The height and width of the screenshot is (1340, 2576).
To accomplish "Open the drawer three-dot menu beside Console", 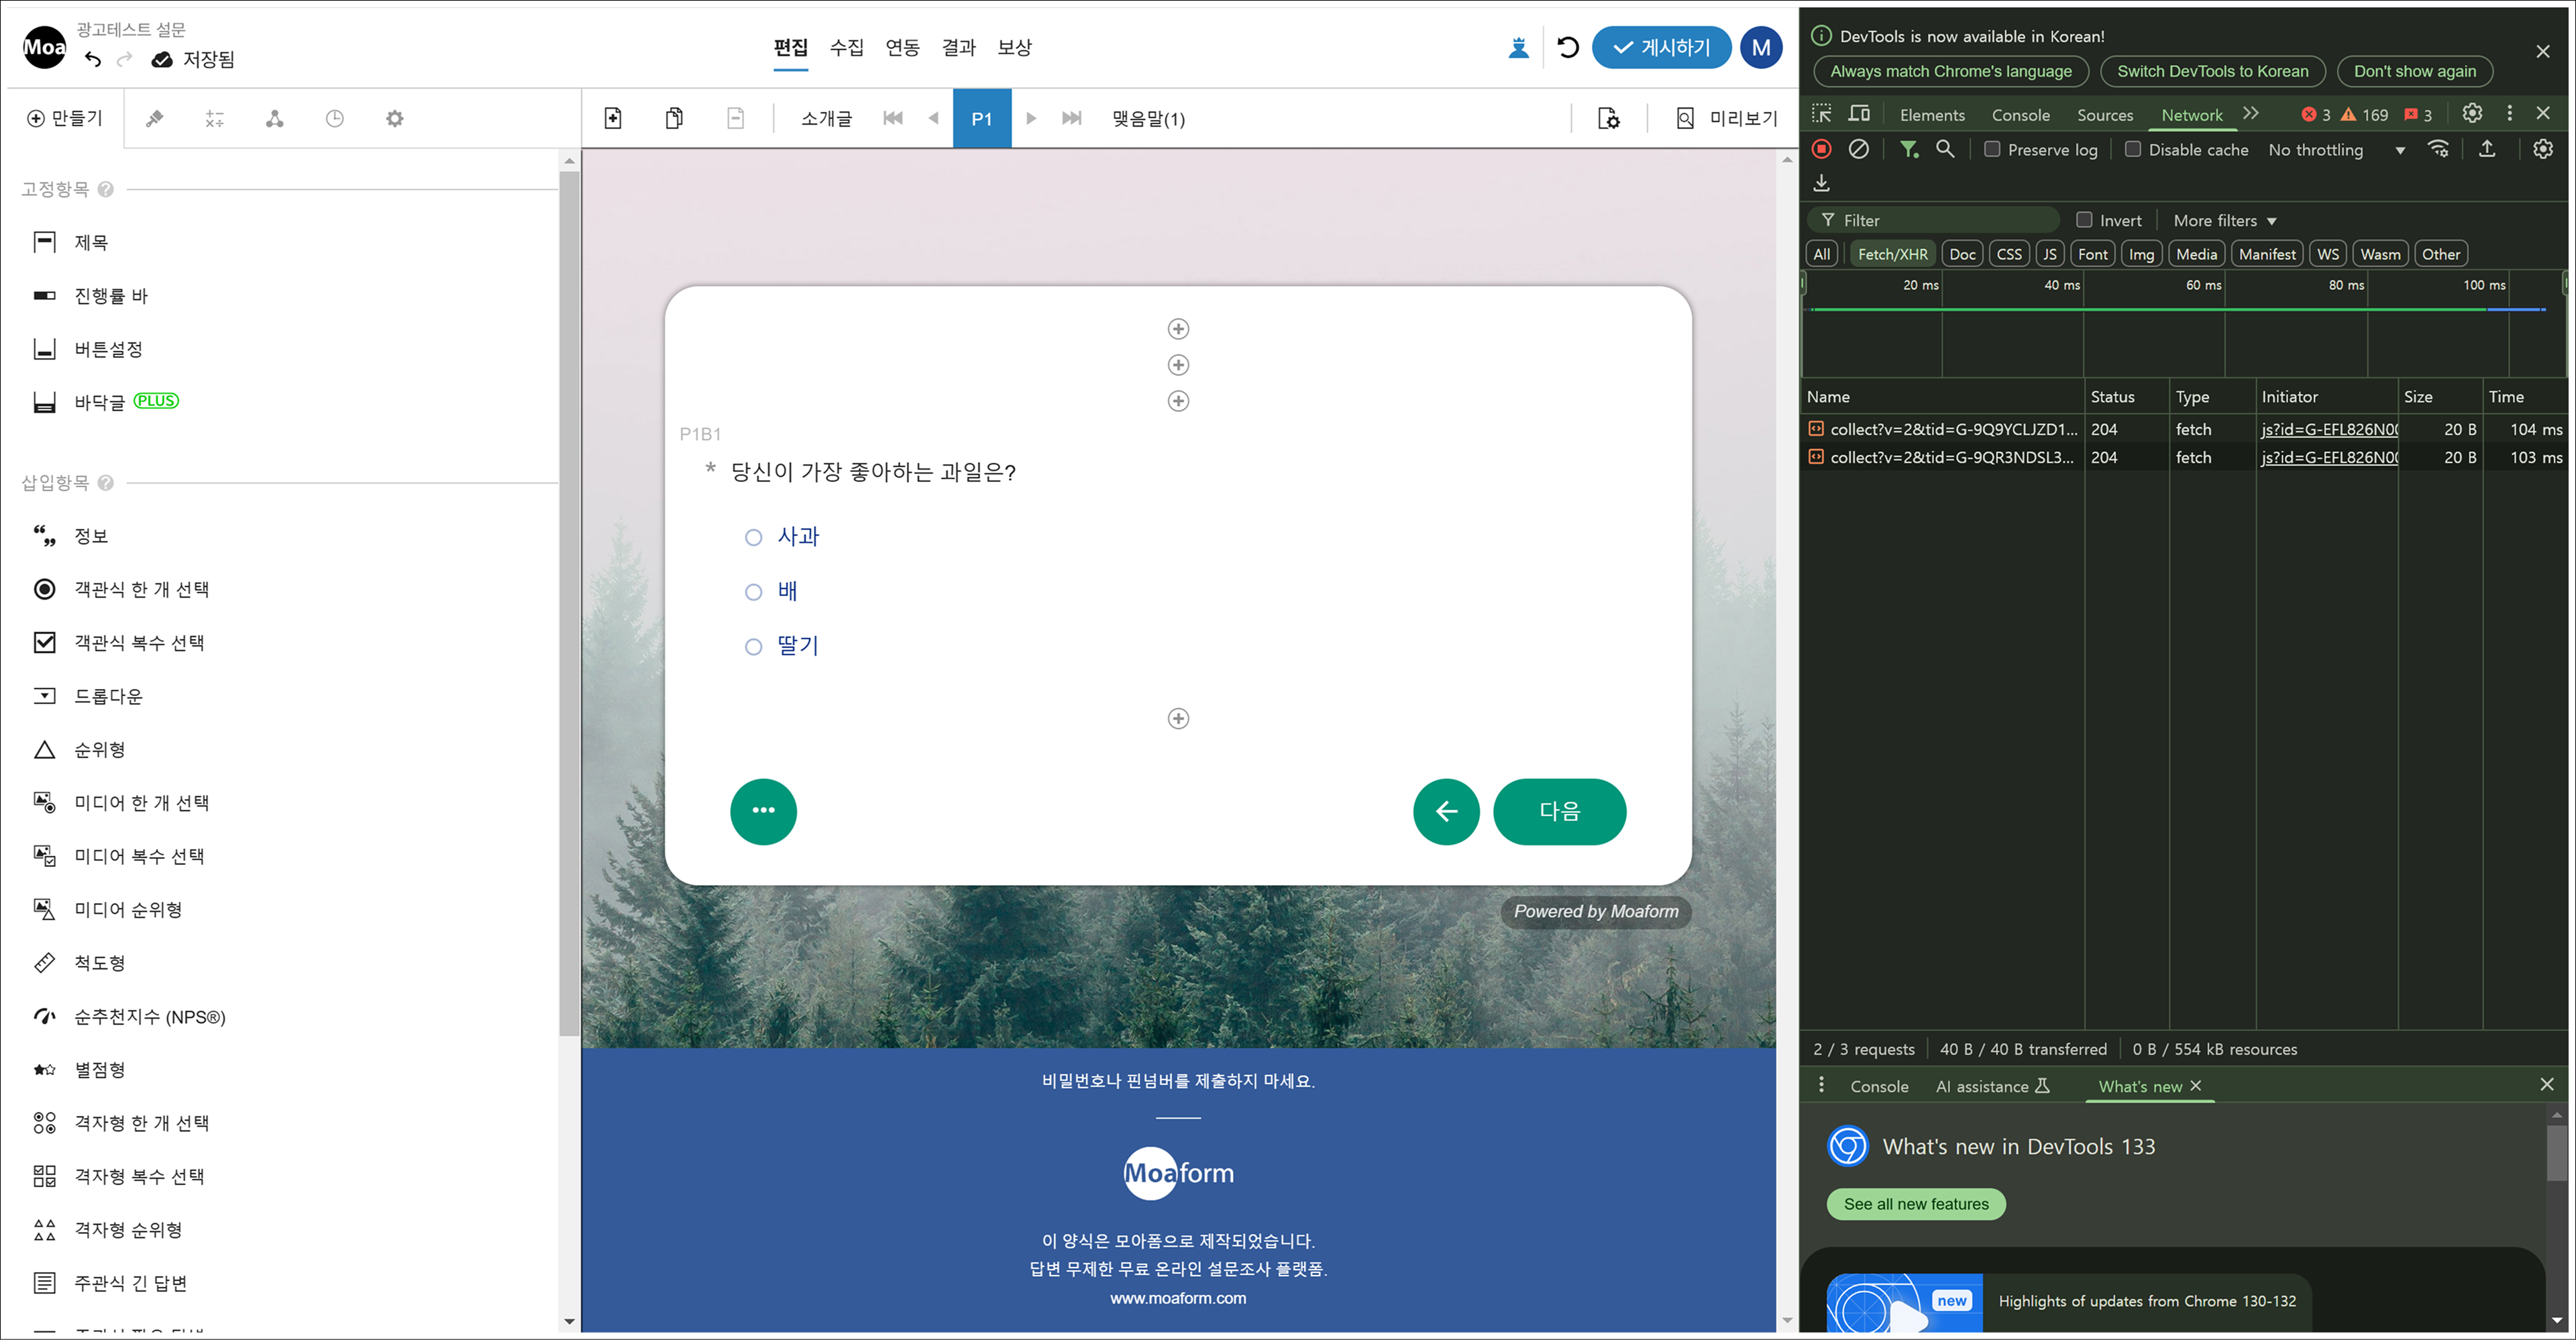I will click(1821, 1085).
